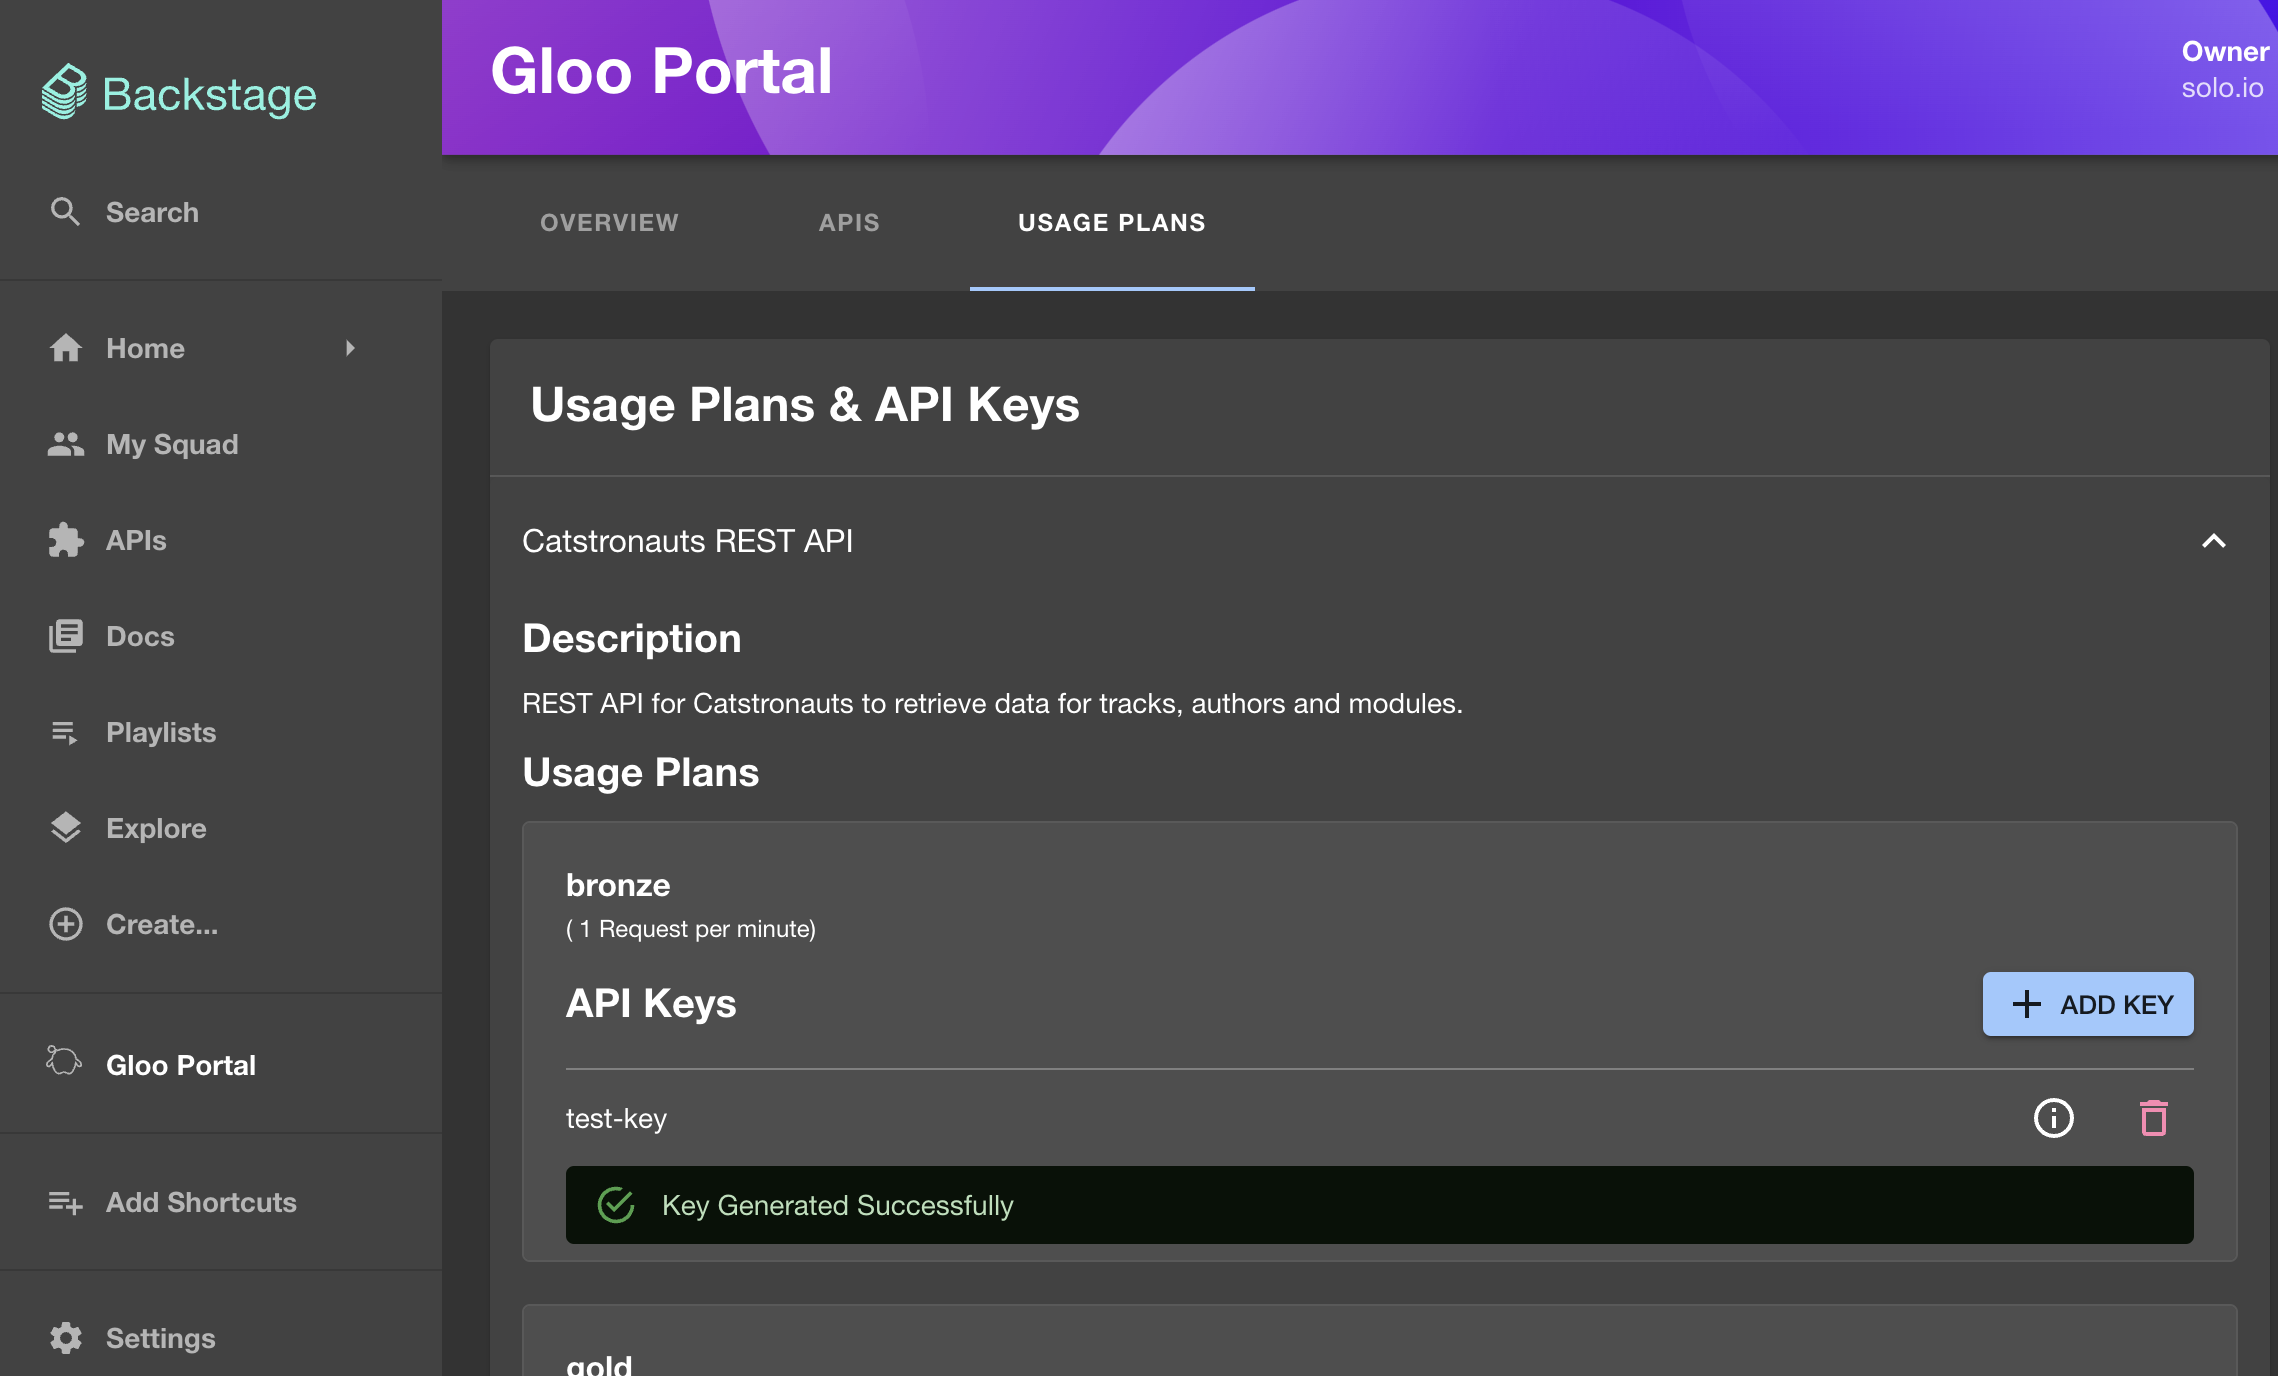Open Gloo Portal sidebar entry

tap(180, 1065)
